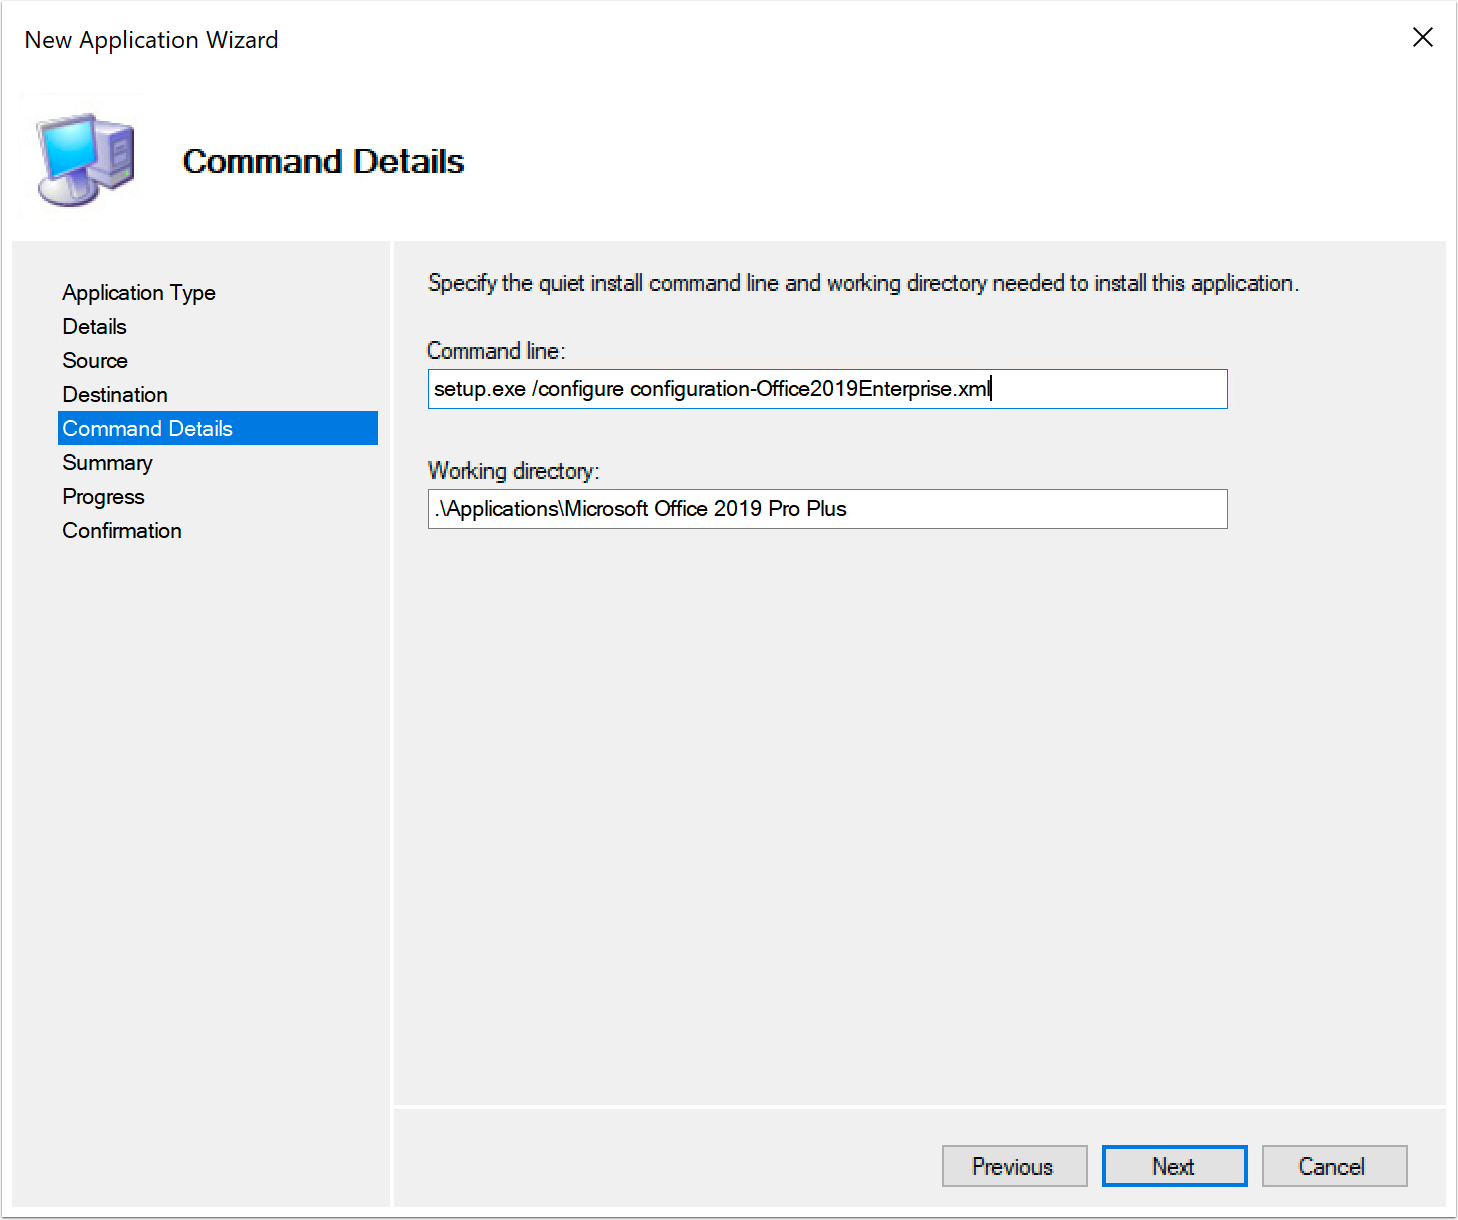Click the New Application Wizard title
Viewport: 1458px width, 1220px height.
pyautogui.click(x=151, y=40)
